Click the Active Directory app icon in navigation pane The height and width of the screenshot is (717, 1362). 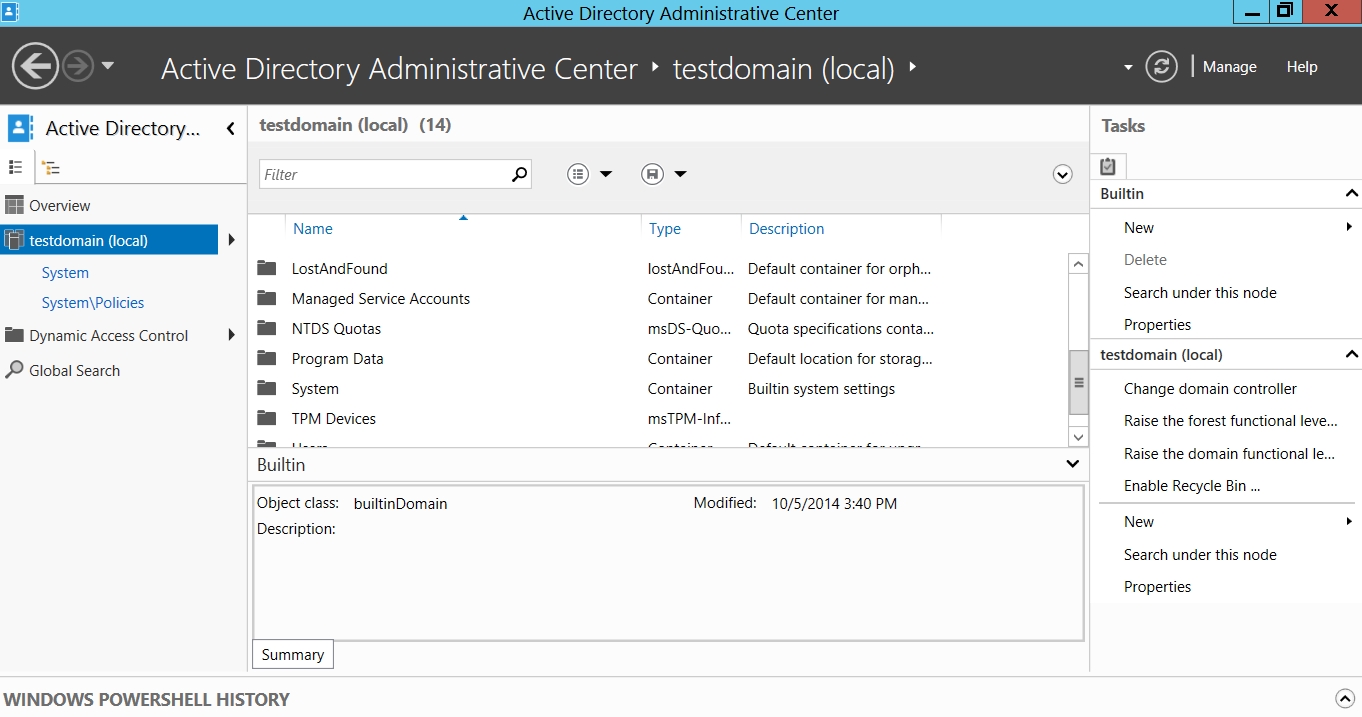click(x=20, y=128)
